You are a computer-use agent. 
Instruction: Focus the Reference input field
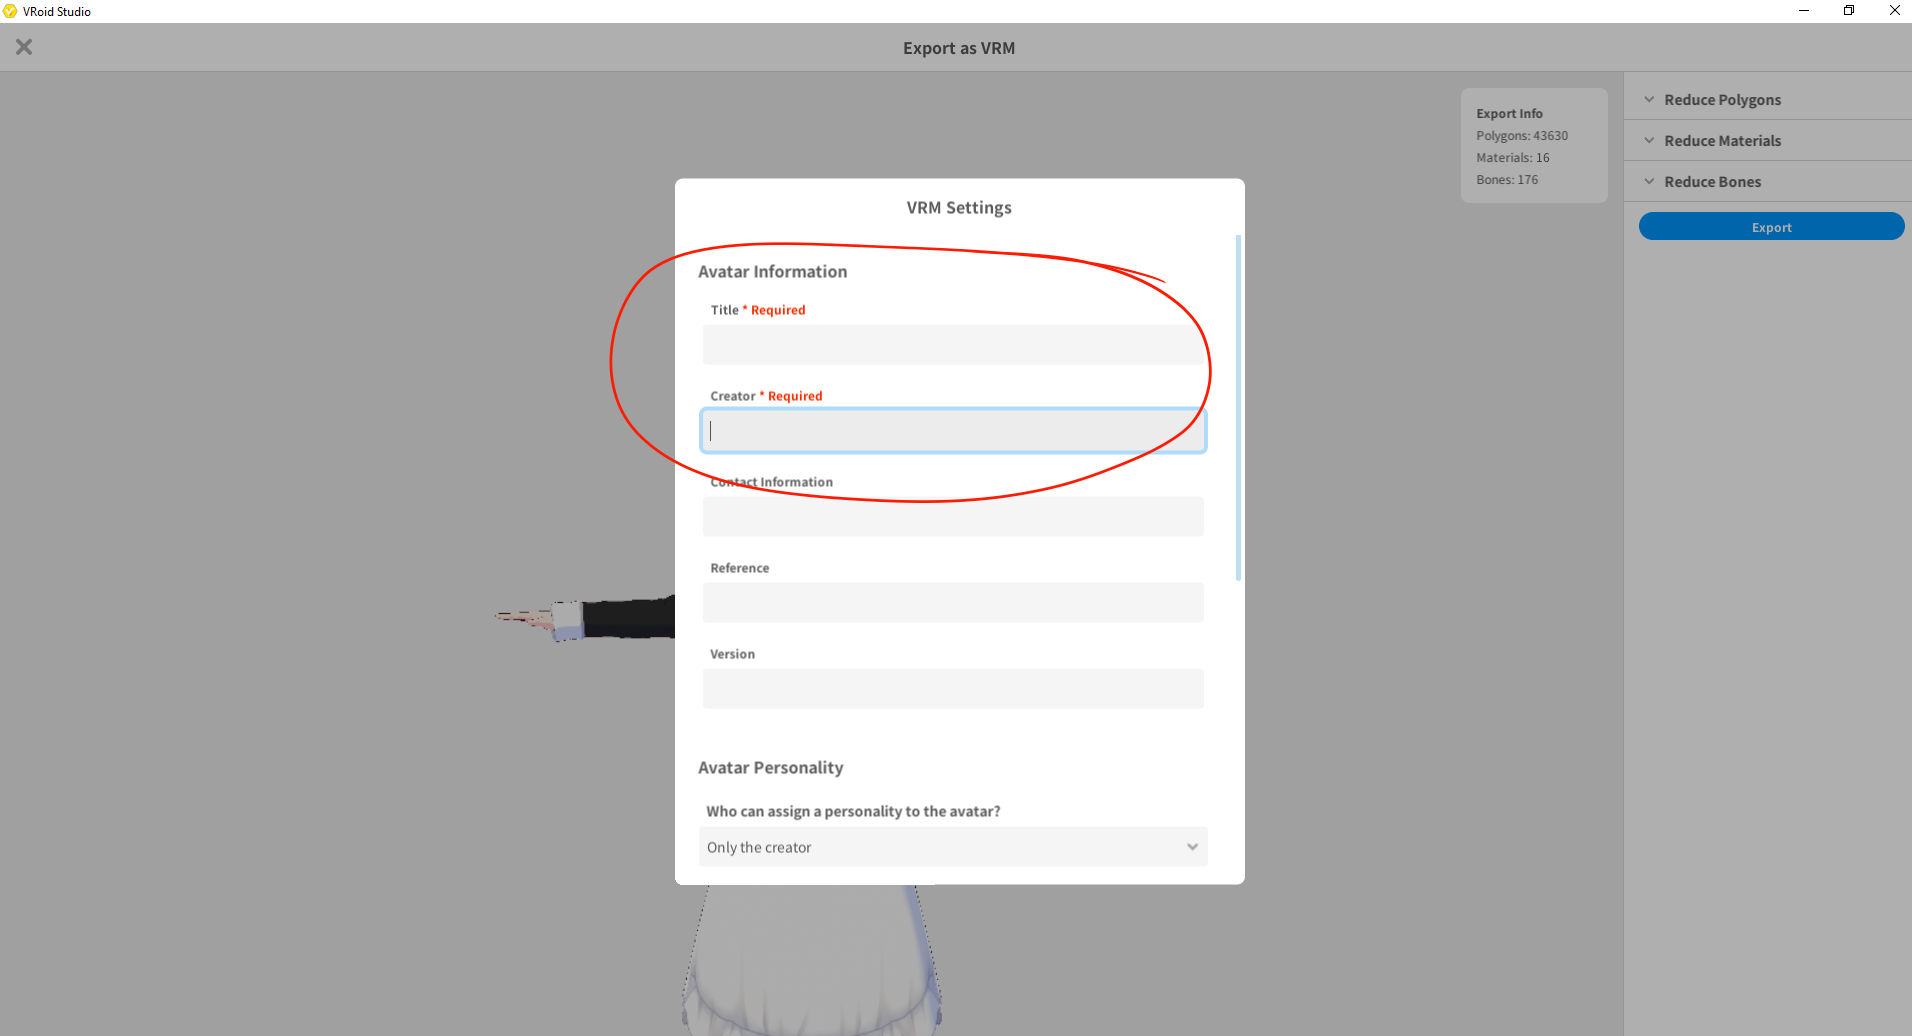tap(953, 603)
